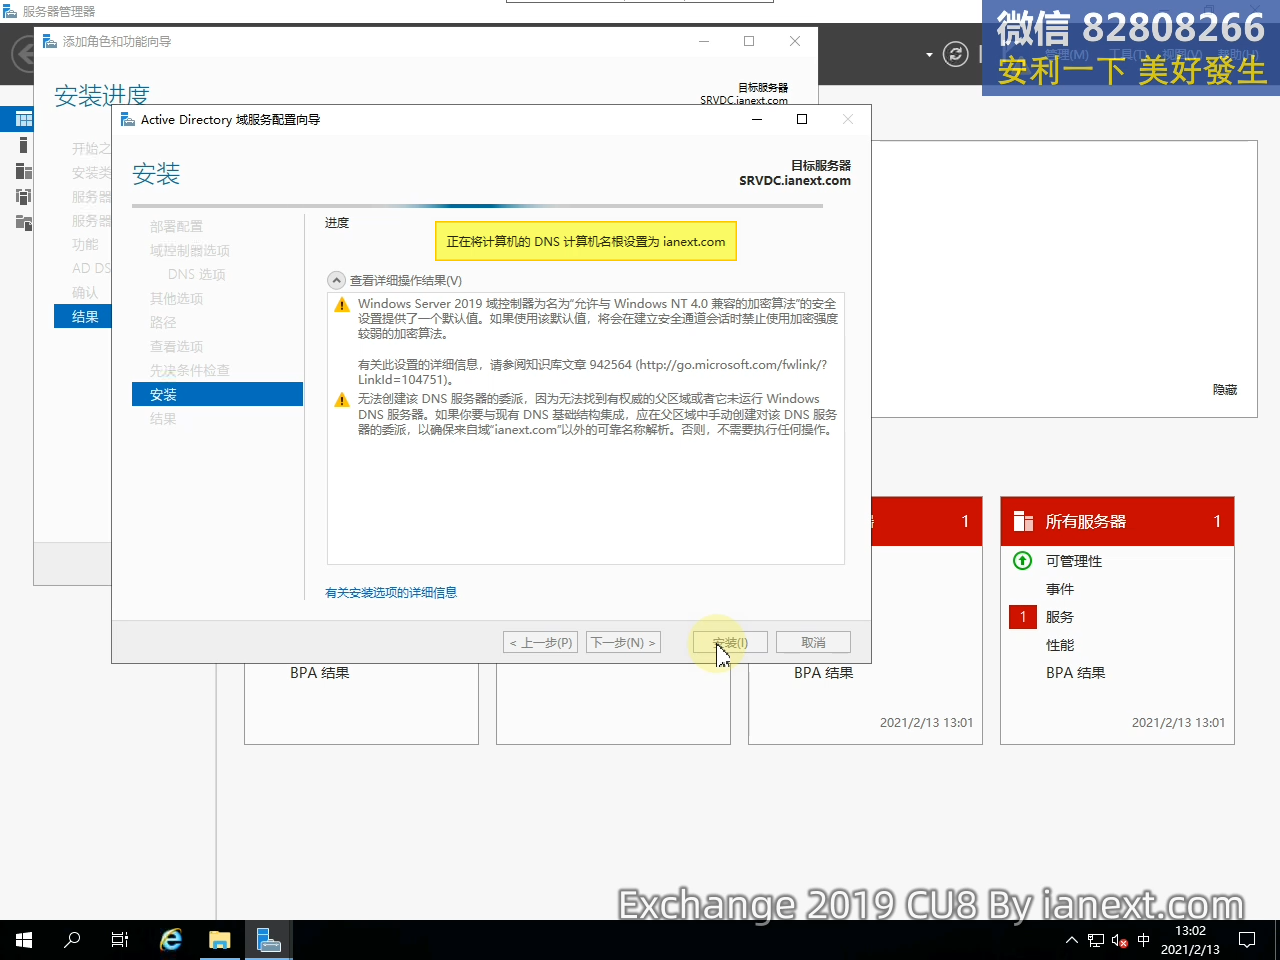
Task: Select the 查看选项 step
Action: click(x=176, y=346)
